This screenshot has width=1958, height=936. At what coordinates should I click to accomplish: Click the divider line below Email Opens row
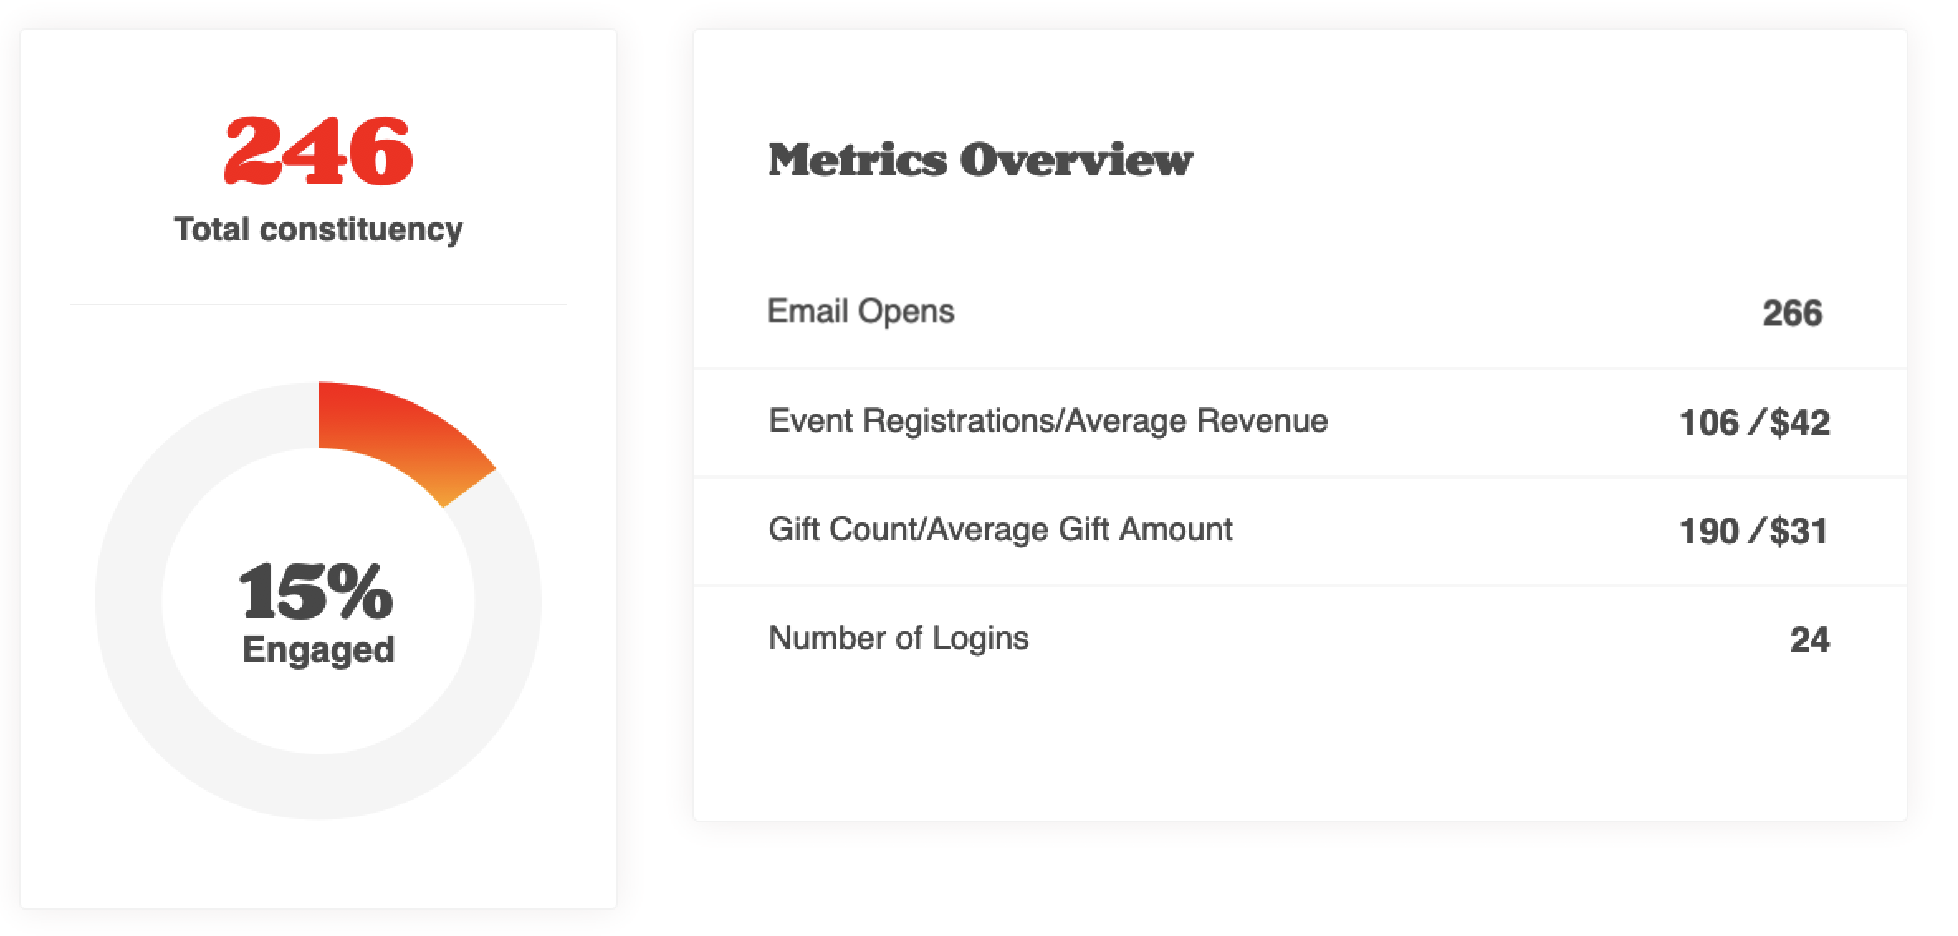click(x=1300, y=368)
